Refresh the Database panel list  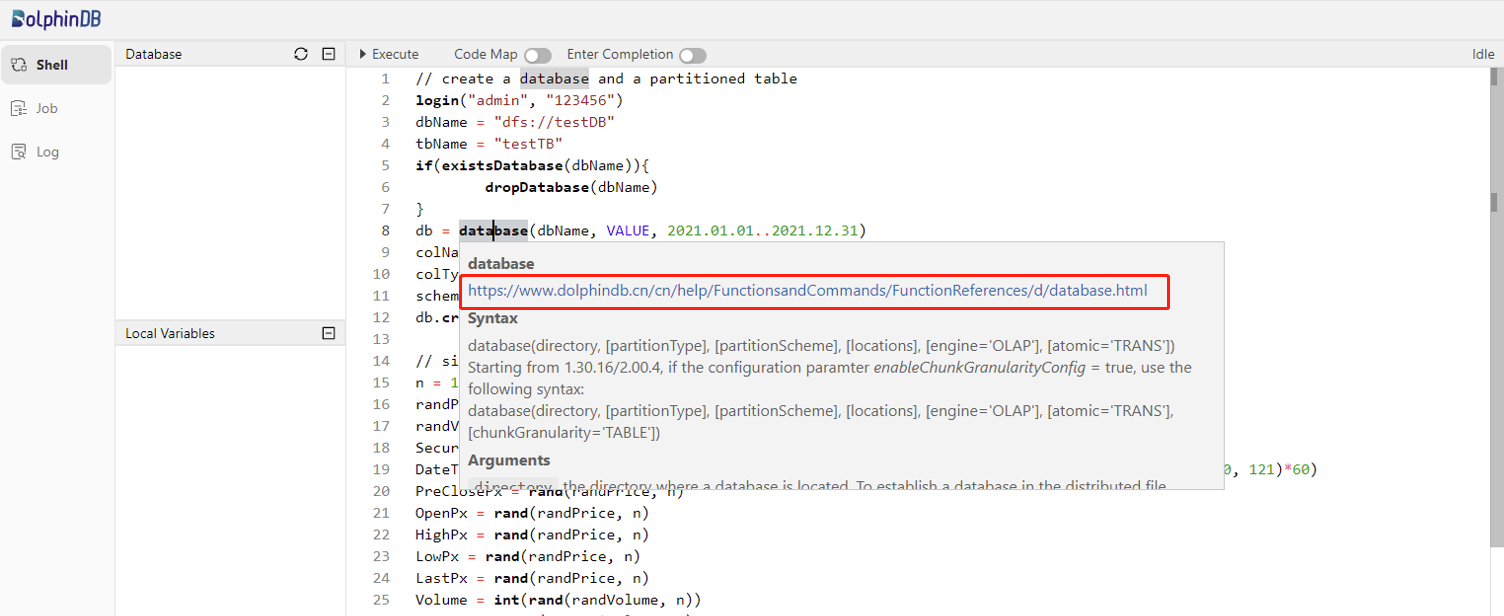(301, 54)
